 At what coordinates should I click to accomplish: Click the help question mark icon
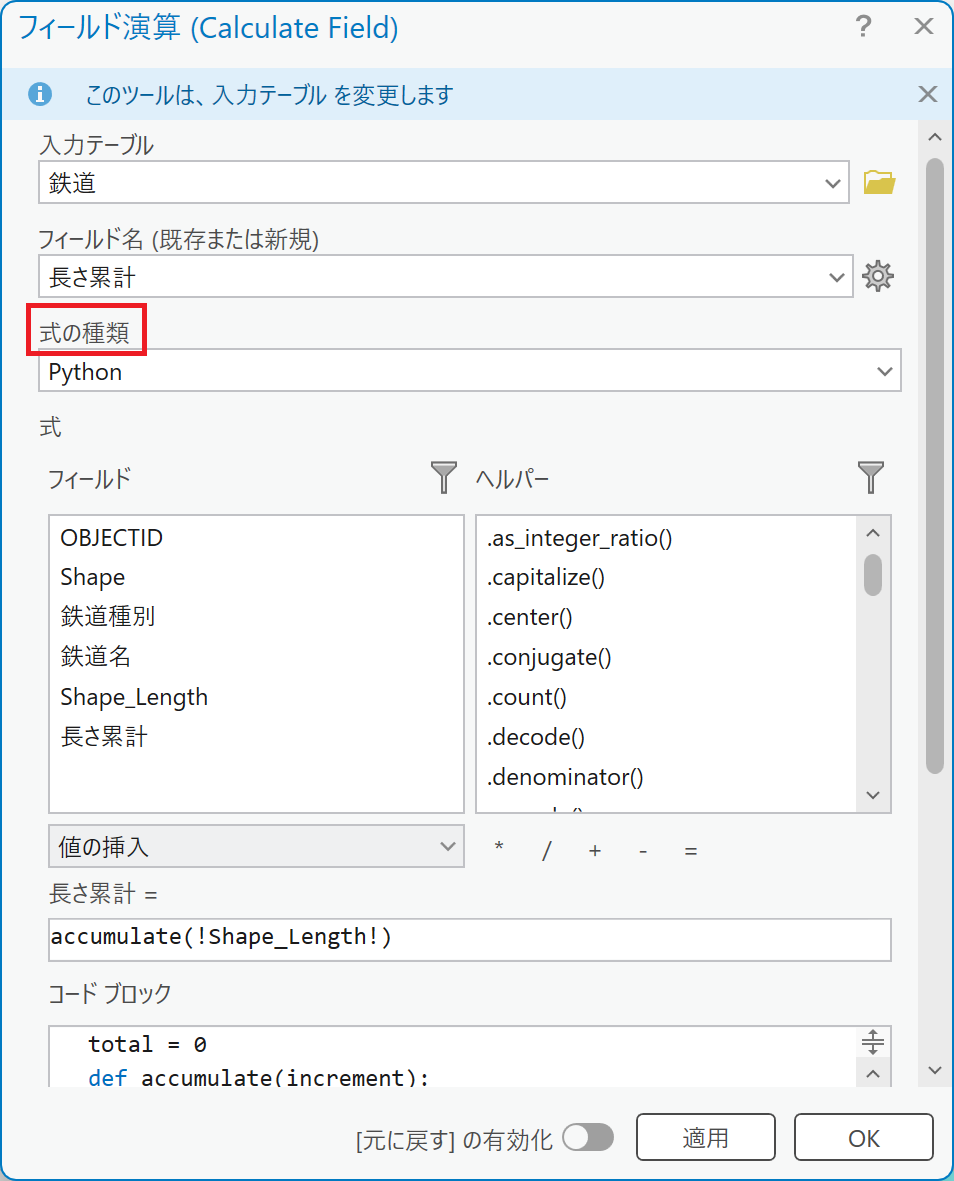pyautogui.click(x=864, y=28)
